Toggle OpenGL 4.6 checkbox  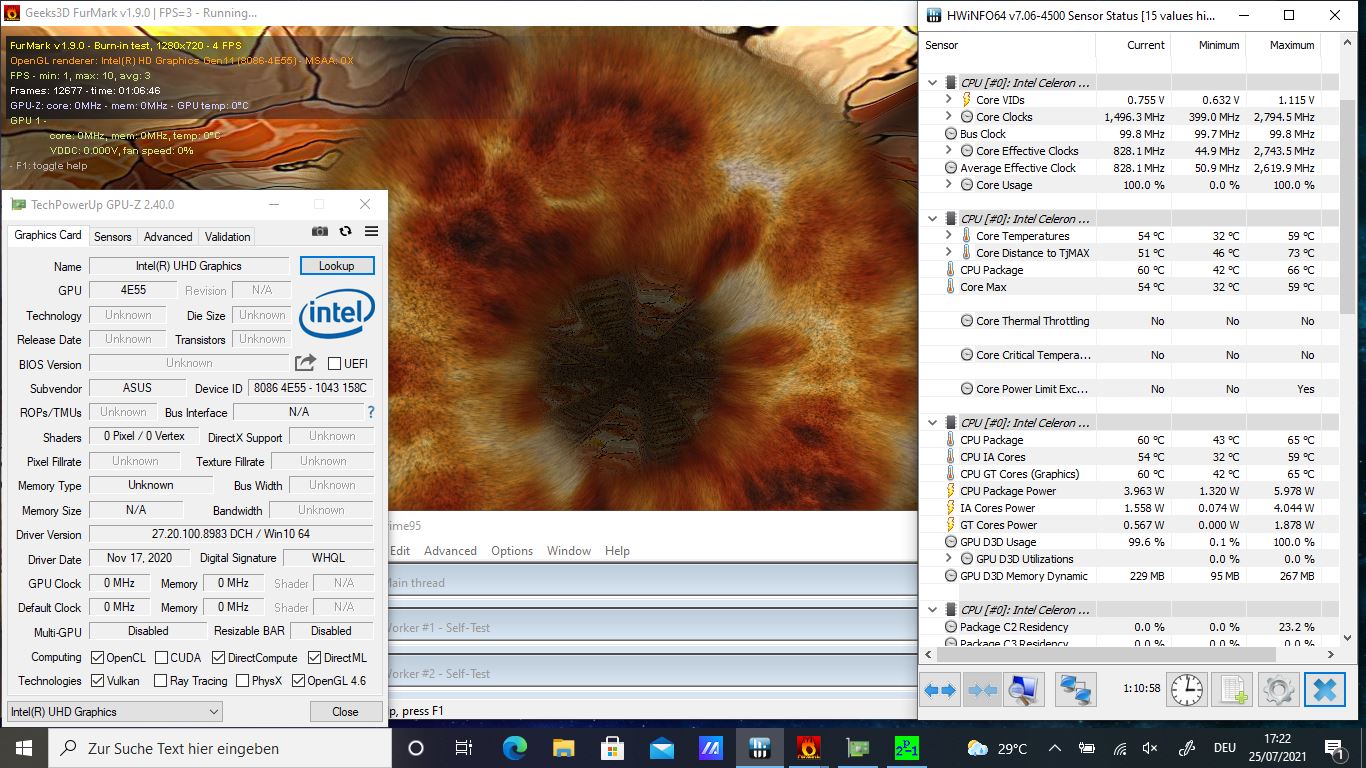coord(298,680)
